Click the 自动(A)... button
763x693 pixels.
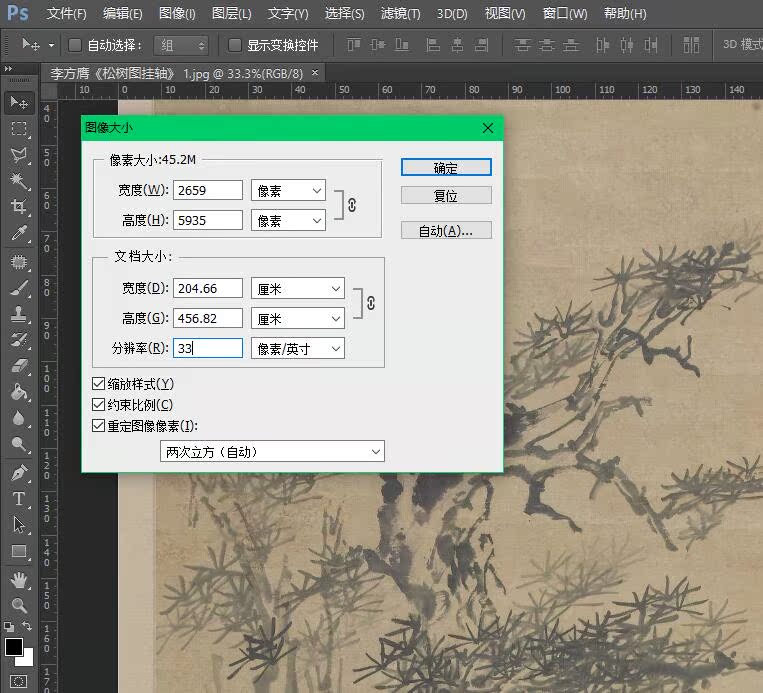pyautogui.click(x=446, y=231)
